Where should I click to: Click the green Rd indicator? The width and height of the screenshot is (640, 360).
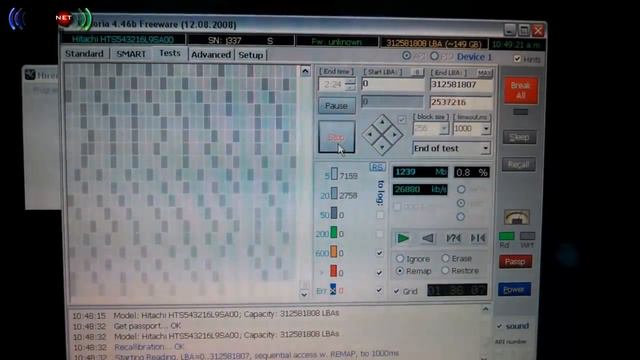tap(507, 236)
